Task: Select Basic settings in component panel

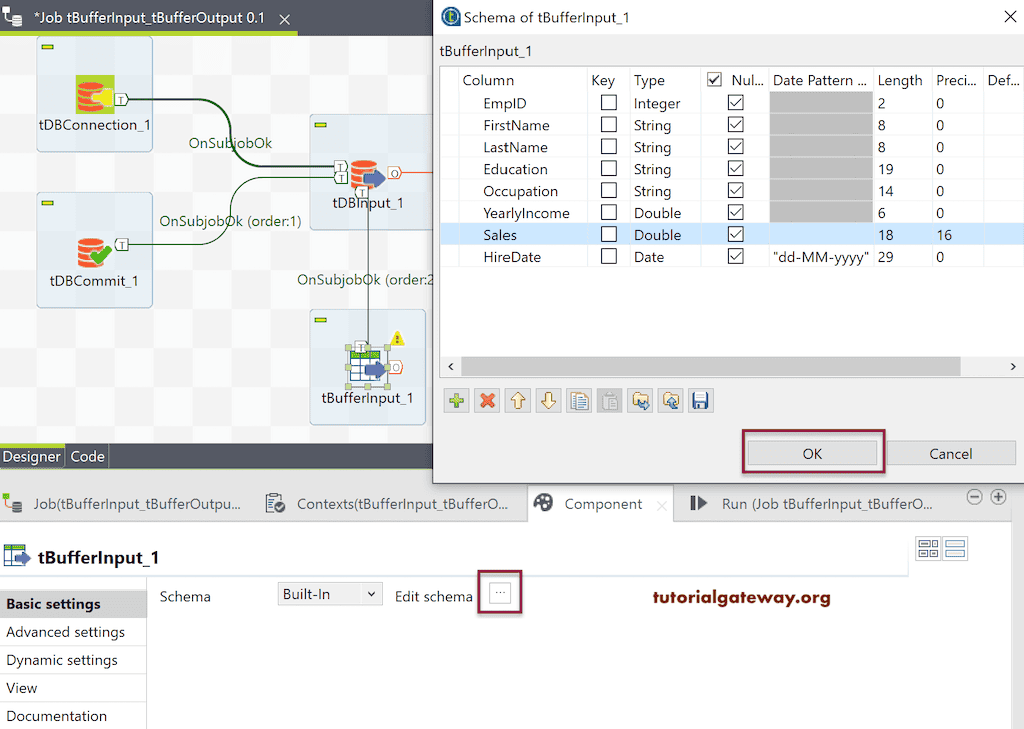Action: point(73,604)
